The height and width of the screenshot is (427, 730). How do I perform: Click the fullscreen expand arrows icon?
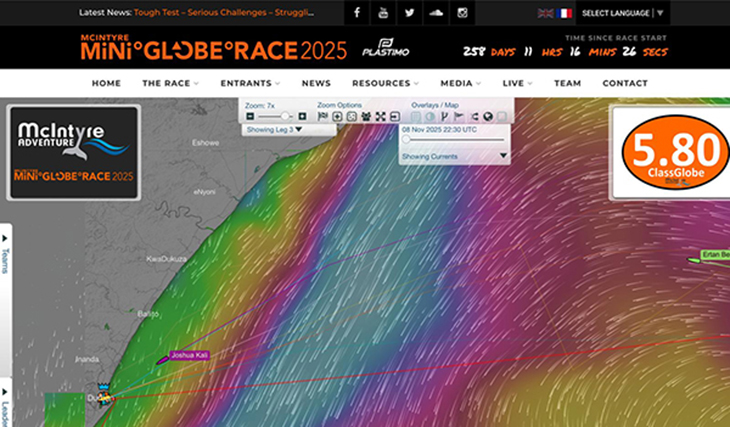click(x=381, y=117)
